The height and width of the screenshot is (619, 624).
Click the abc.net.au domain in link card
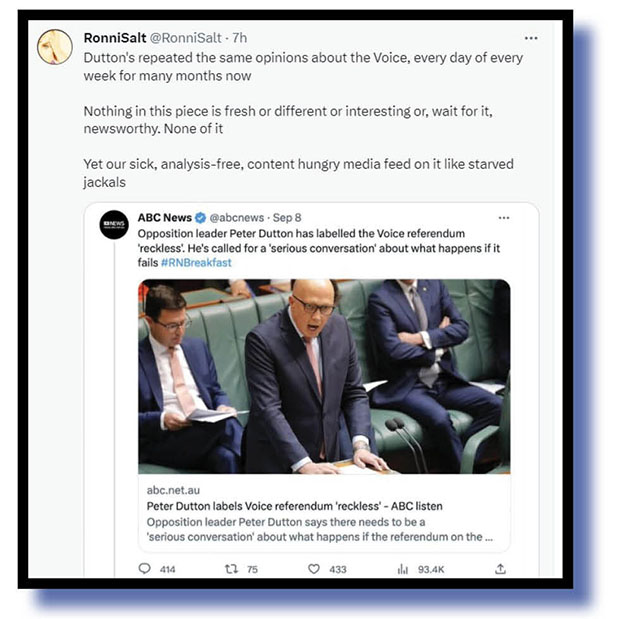[x=173, y=490]
